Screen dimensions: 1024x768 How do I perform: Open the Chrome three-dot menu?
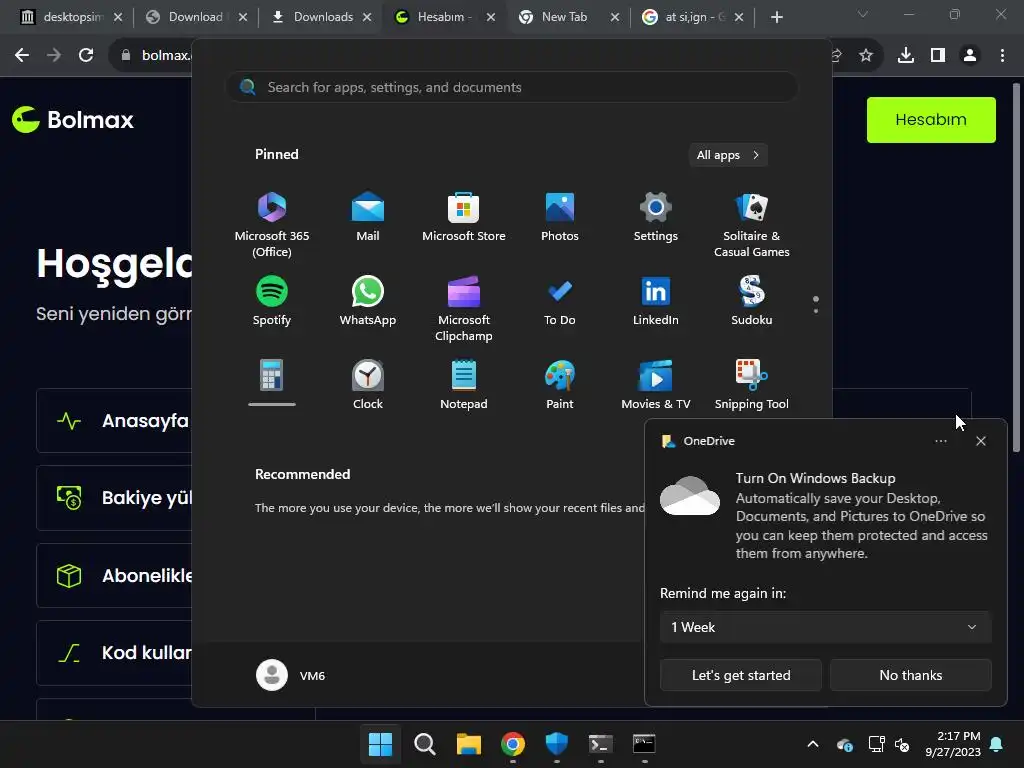point(1002,56)
